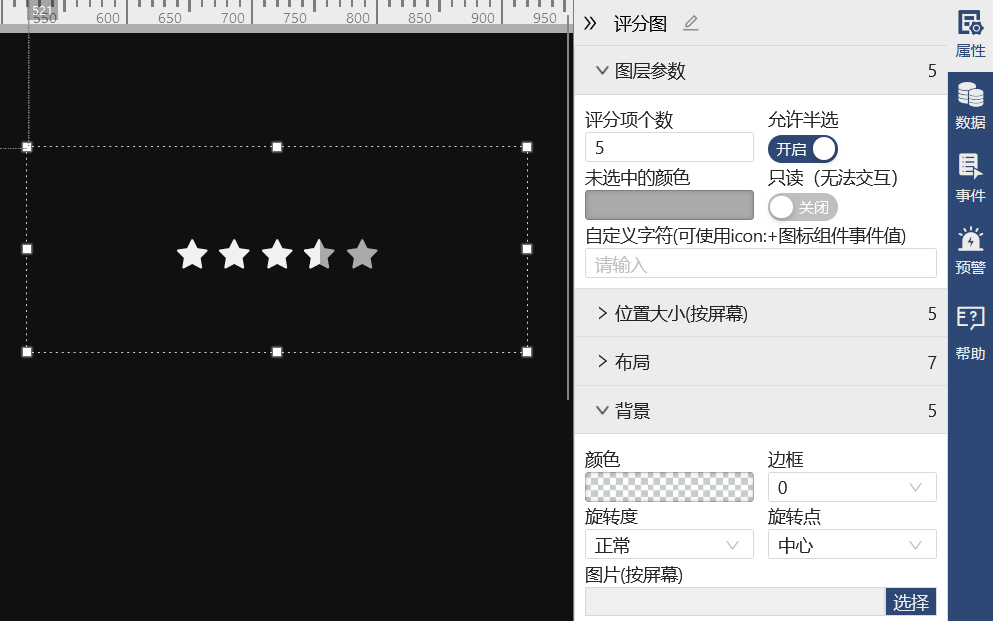Click the grey fifth star
The width and height of the screenshot is (993, 621).
[362, 254]
